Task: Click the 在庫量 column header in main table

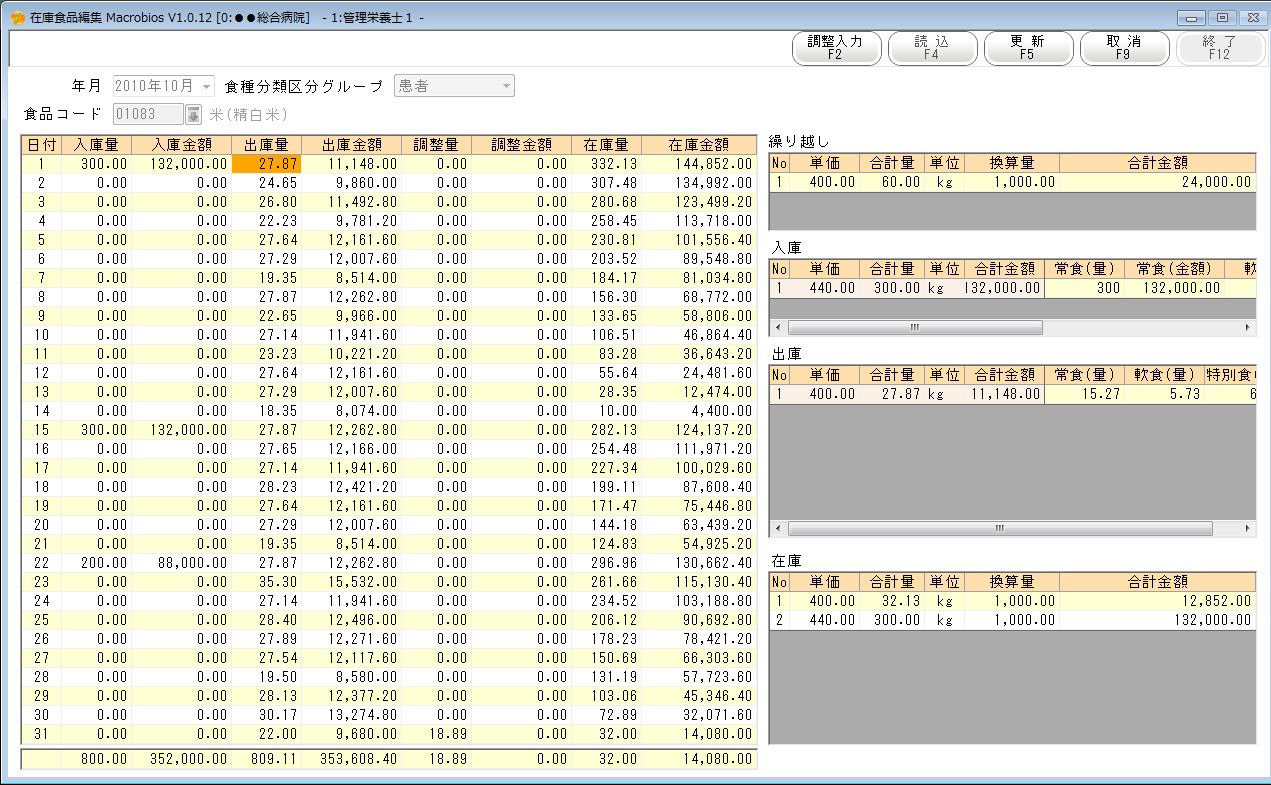Action: tap(606, 145)
